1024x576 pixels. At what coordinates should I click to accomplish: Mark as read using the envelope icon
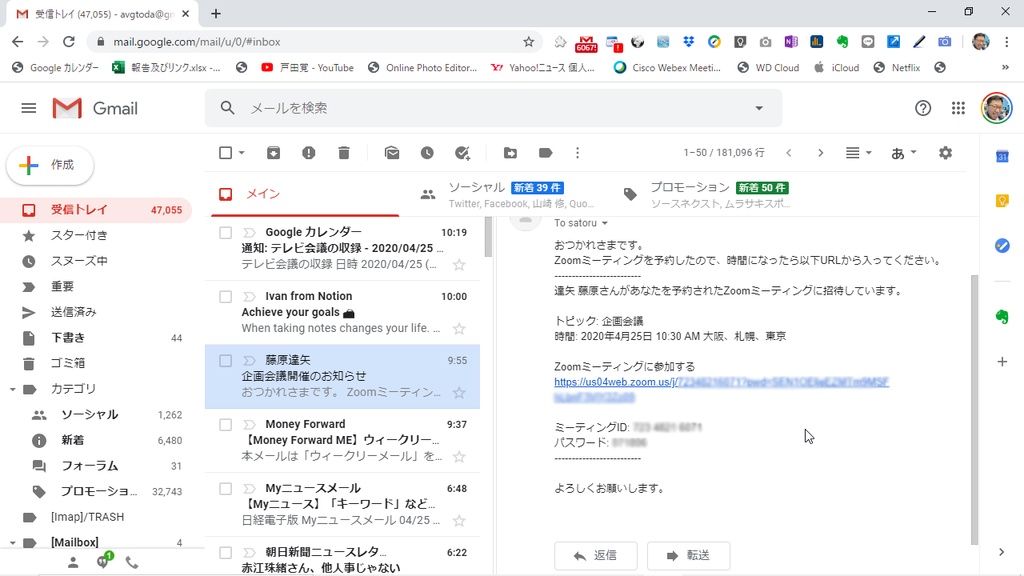(392, 153)
